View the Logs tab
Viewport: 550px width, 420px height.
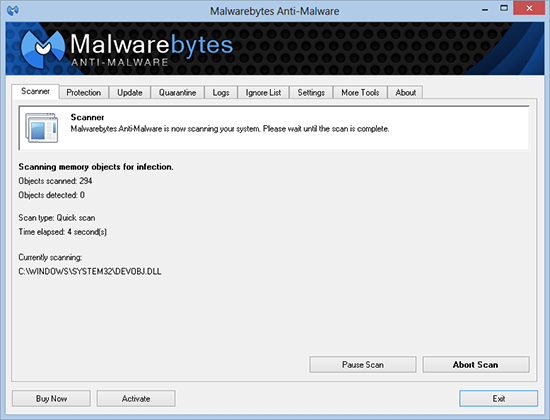[221, 93]
